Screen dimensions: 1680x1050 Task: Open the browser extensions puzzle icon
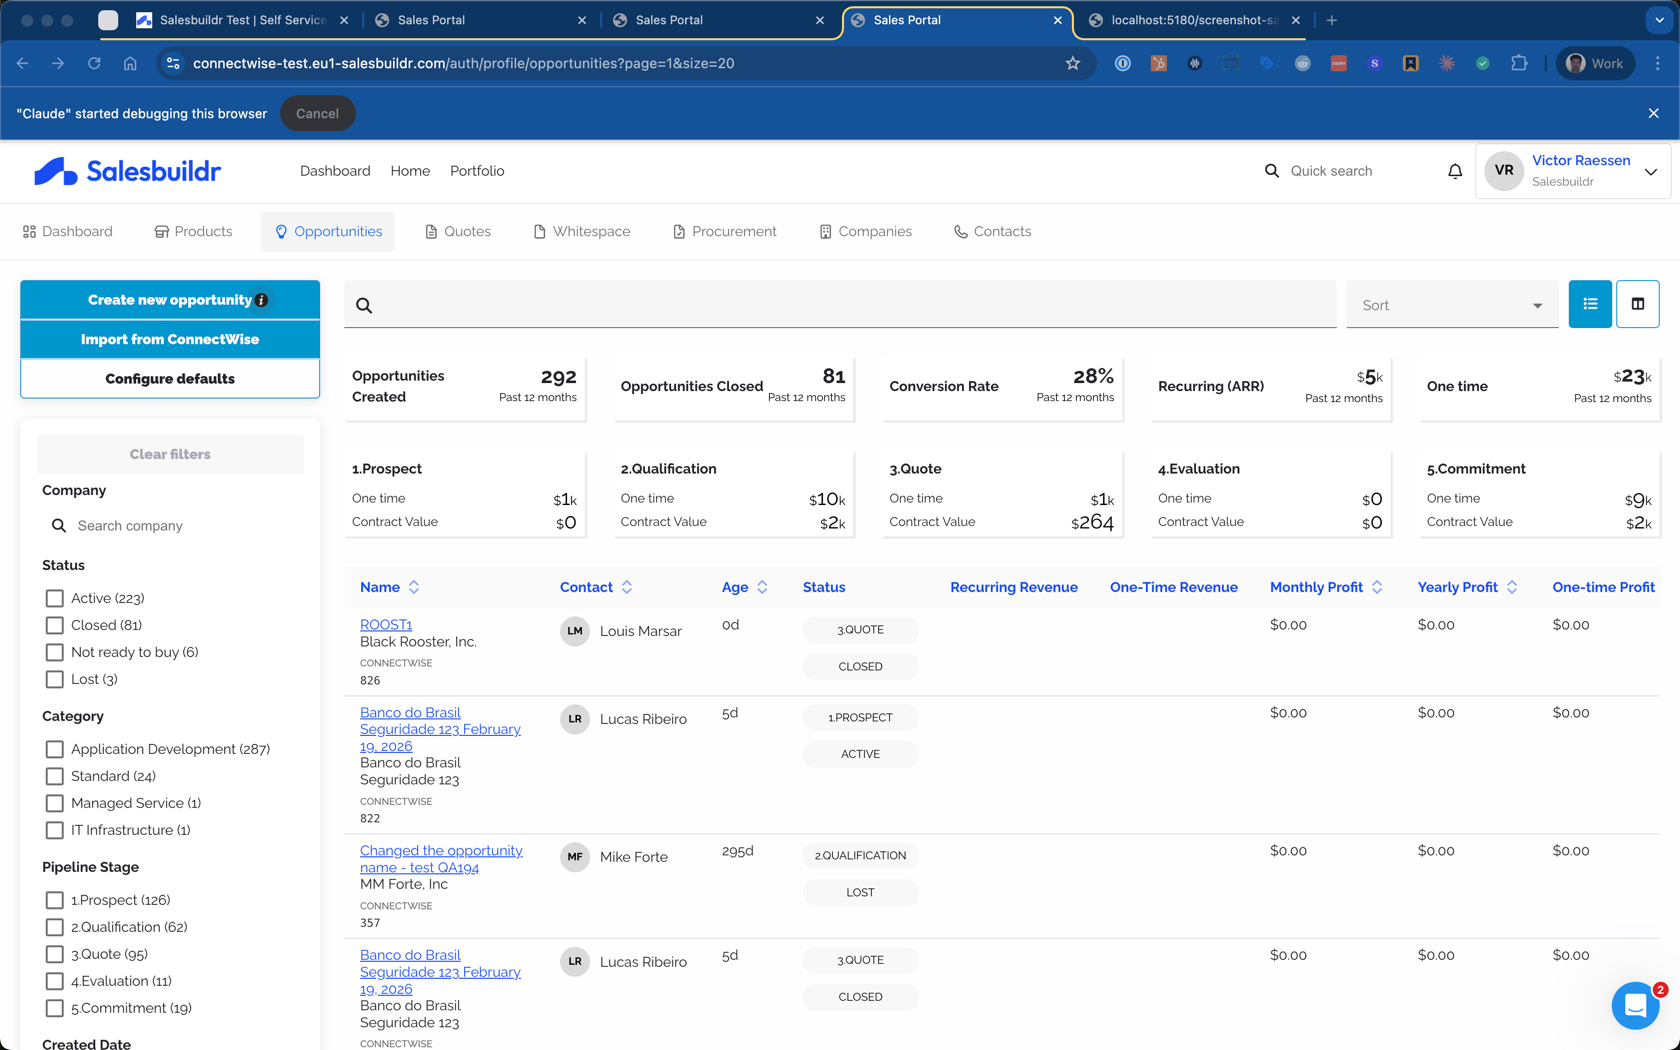[x=1519, y=63]
